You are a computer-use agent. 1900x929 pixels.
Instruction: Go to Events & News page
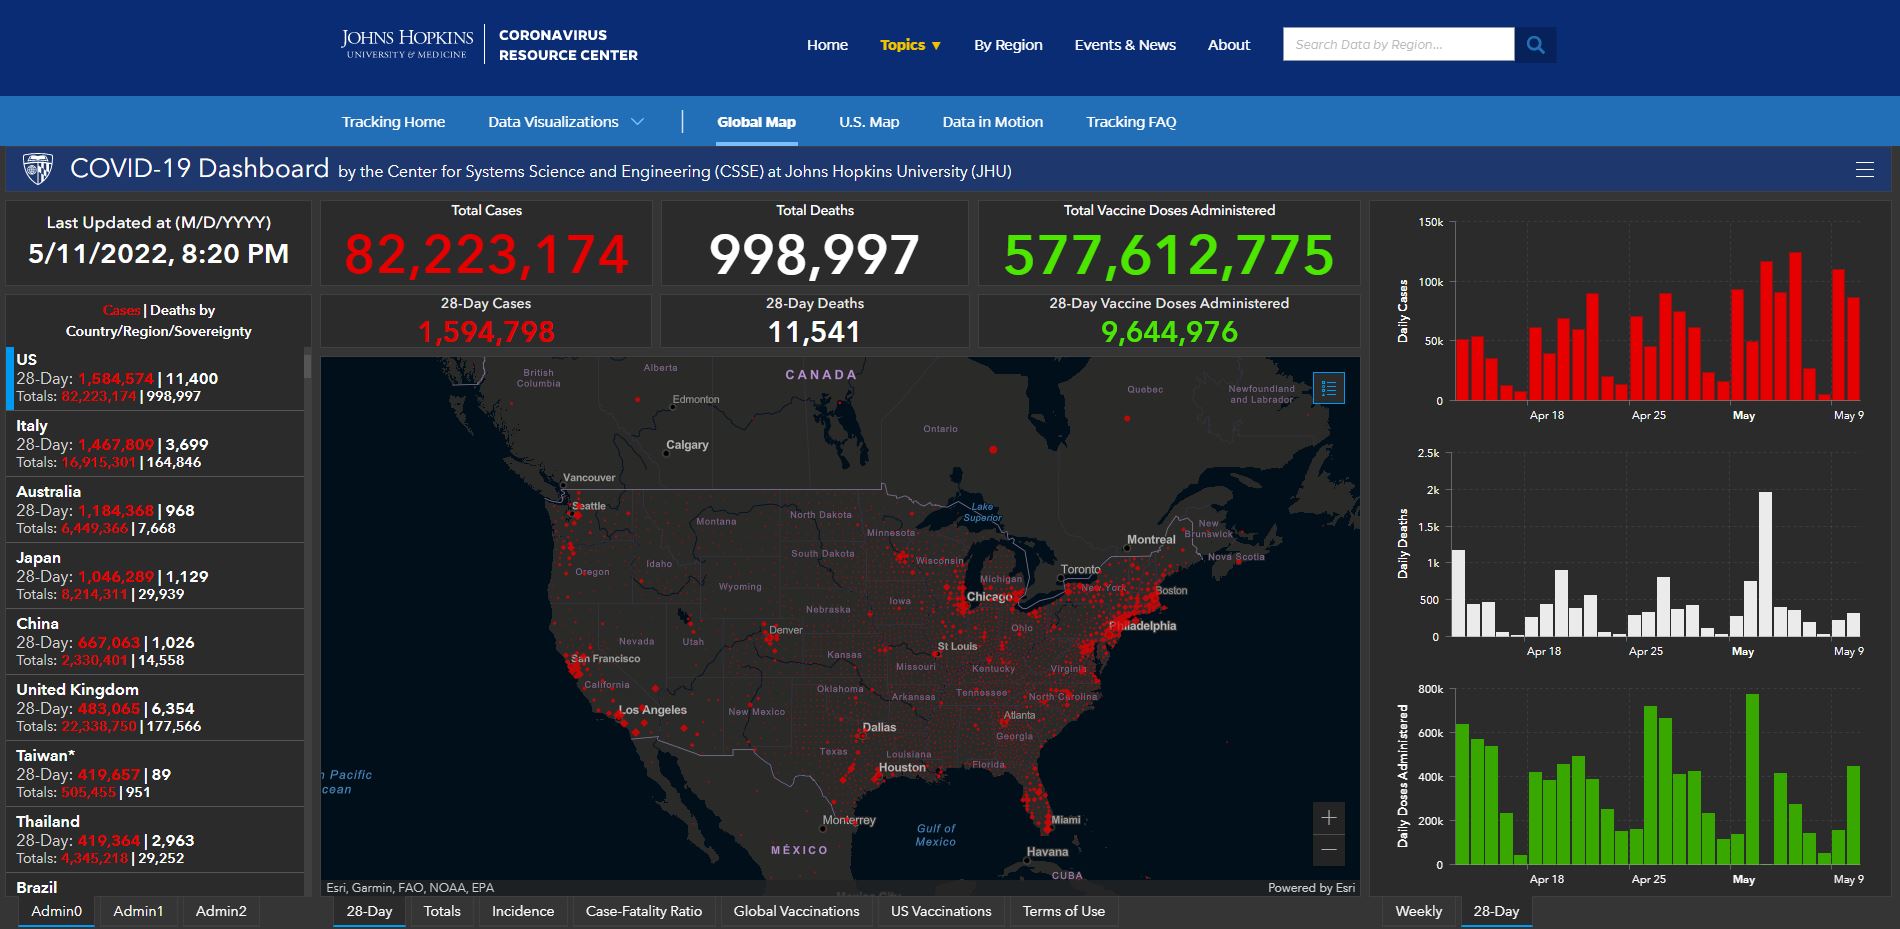click(1125, 45)
